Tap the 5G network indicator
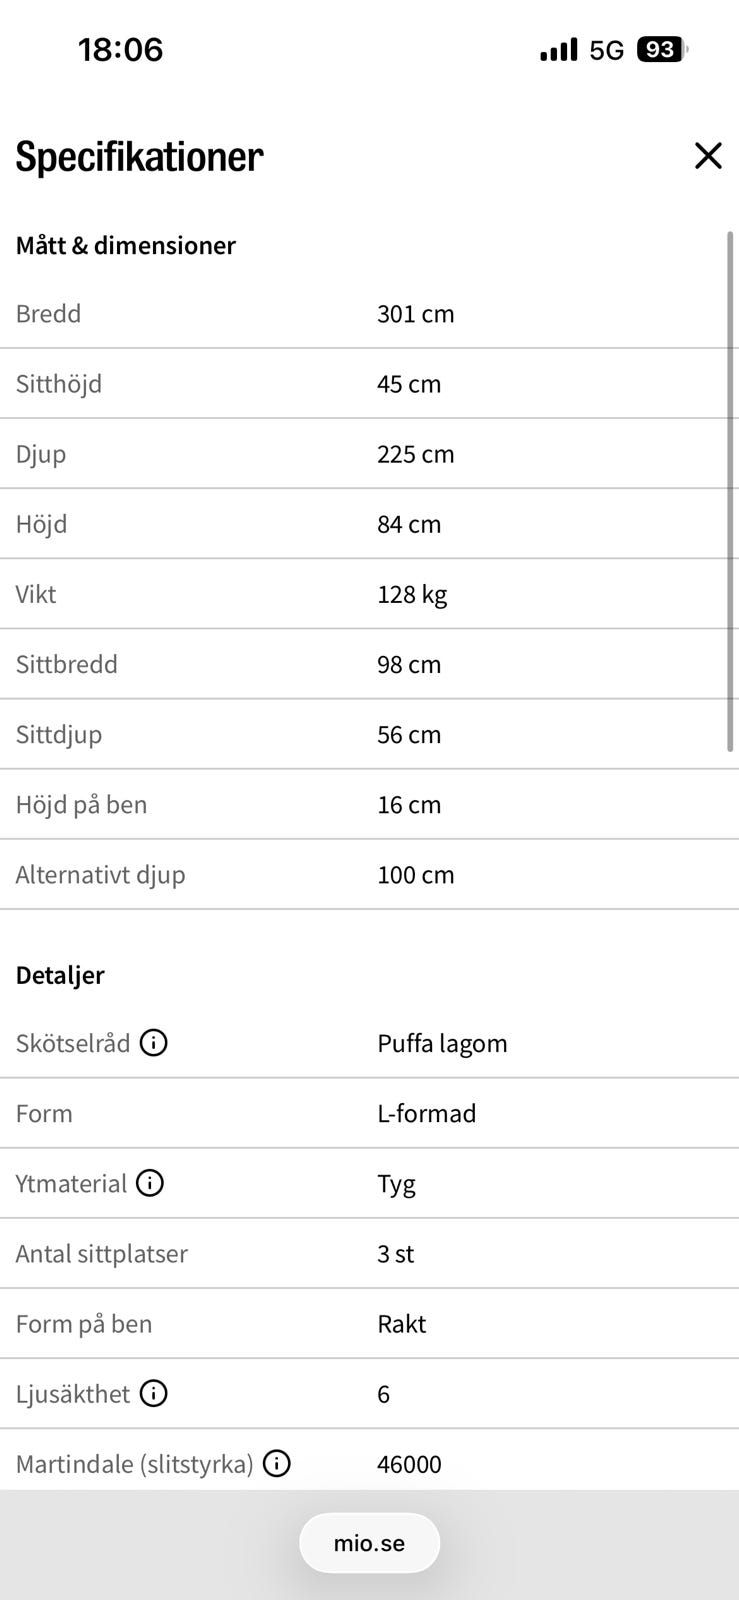739x1600 pixels. [x=607, y=50]
